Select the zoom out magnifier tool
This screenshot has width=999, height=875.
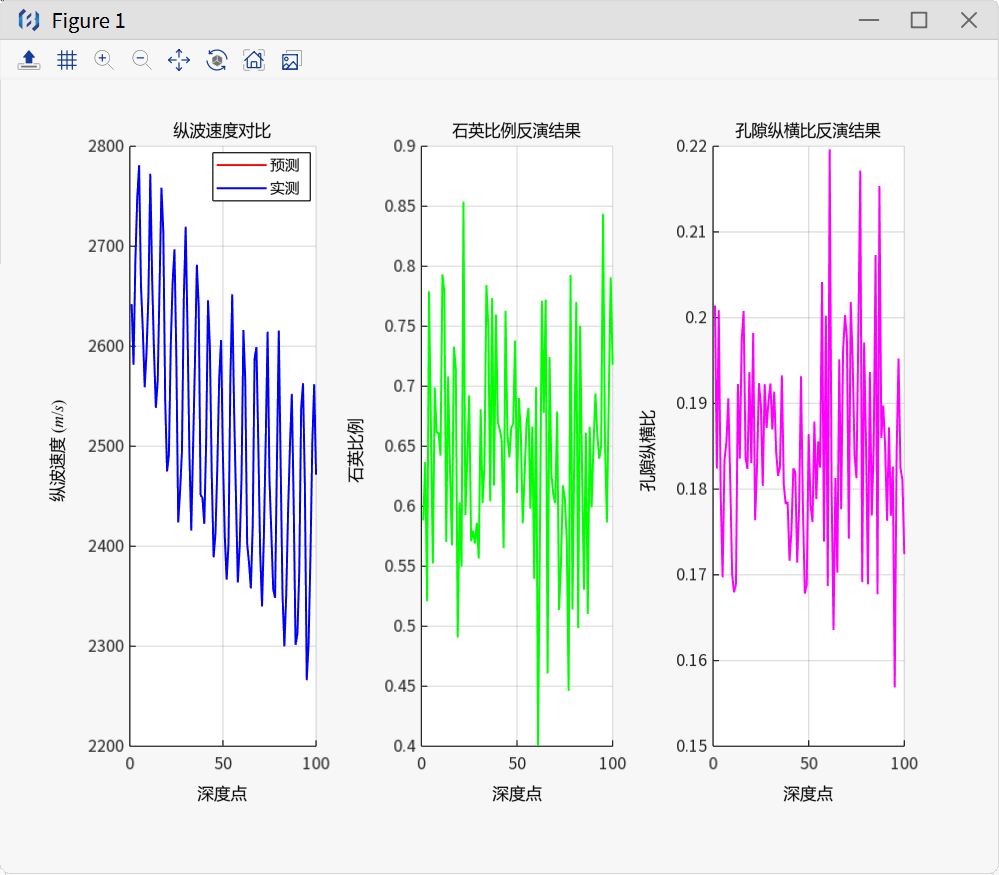[141, 61]
